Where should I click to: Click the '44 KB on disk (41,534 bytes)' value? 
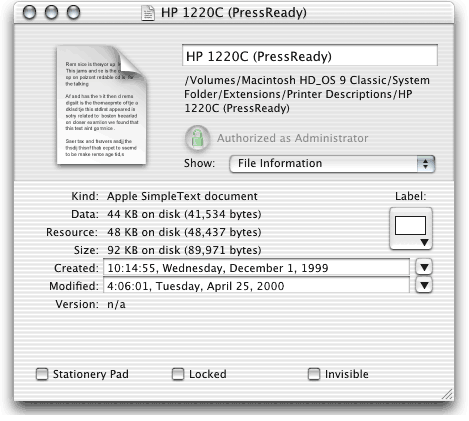tap(184, 214)
